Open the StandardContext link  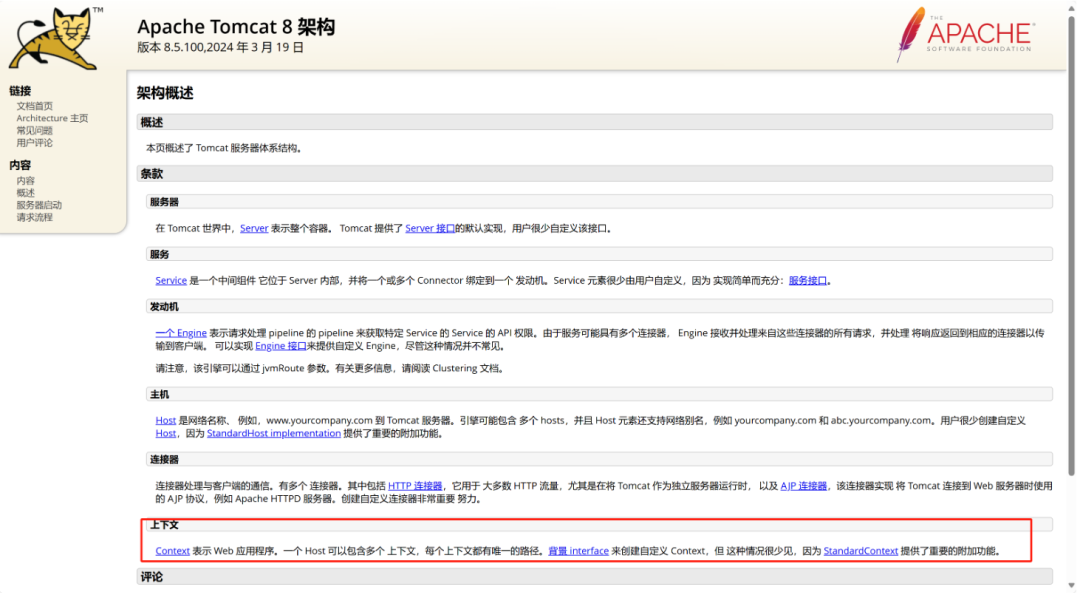pyautogui.click(x=860, y=552)
